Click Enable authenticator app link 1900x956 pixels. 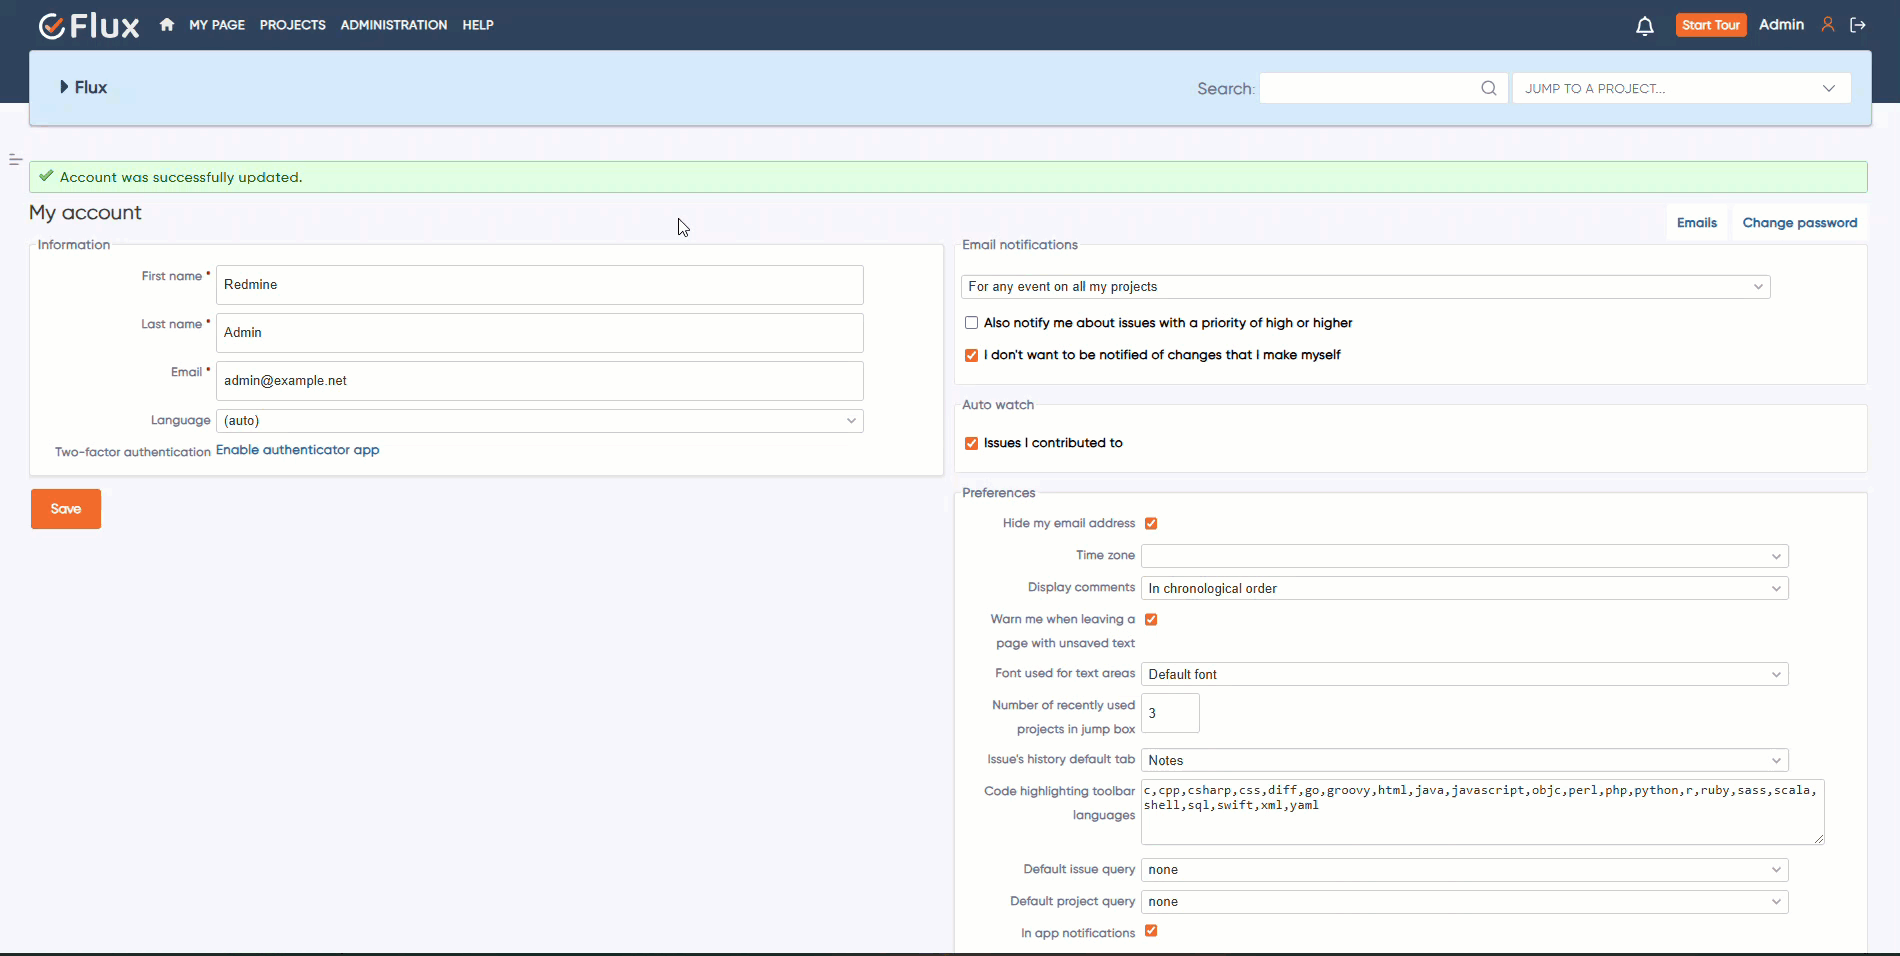297,450
